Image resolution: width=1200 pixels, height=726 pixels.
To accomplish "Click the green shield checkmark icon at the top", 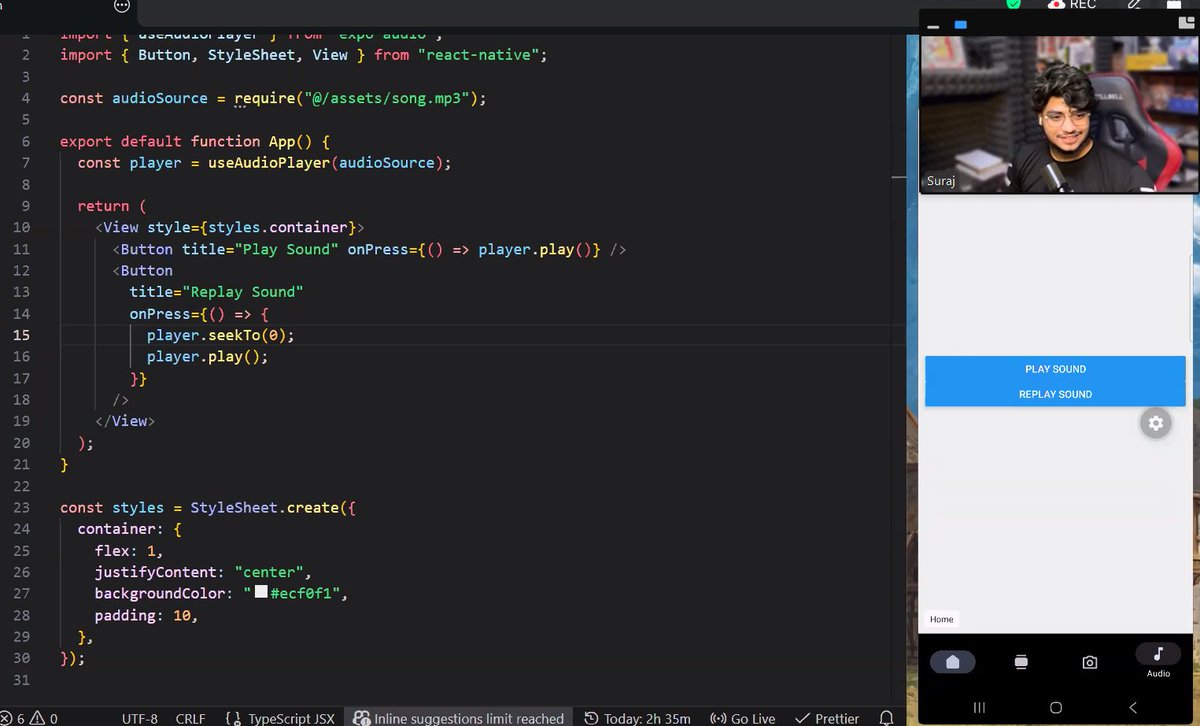I will click(x=1013, y=4).
